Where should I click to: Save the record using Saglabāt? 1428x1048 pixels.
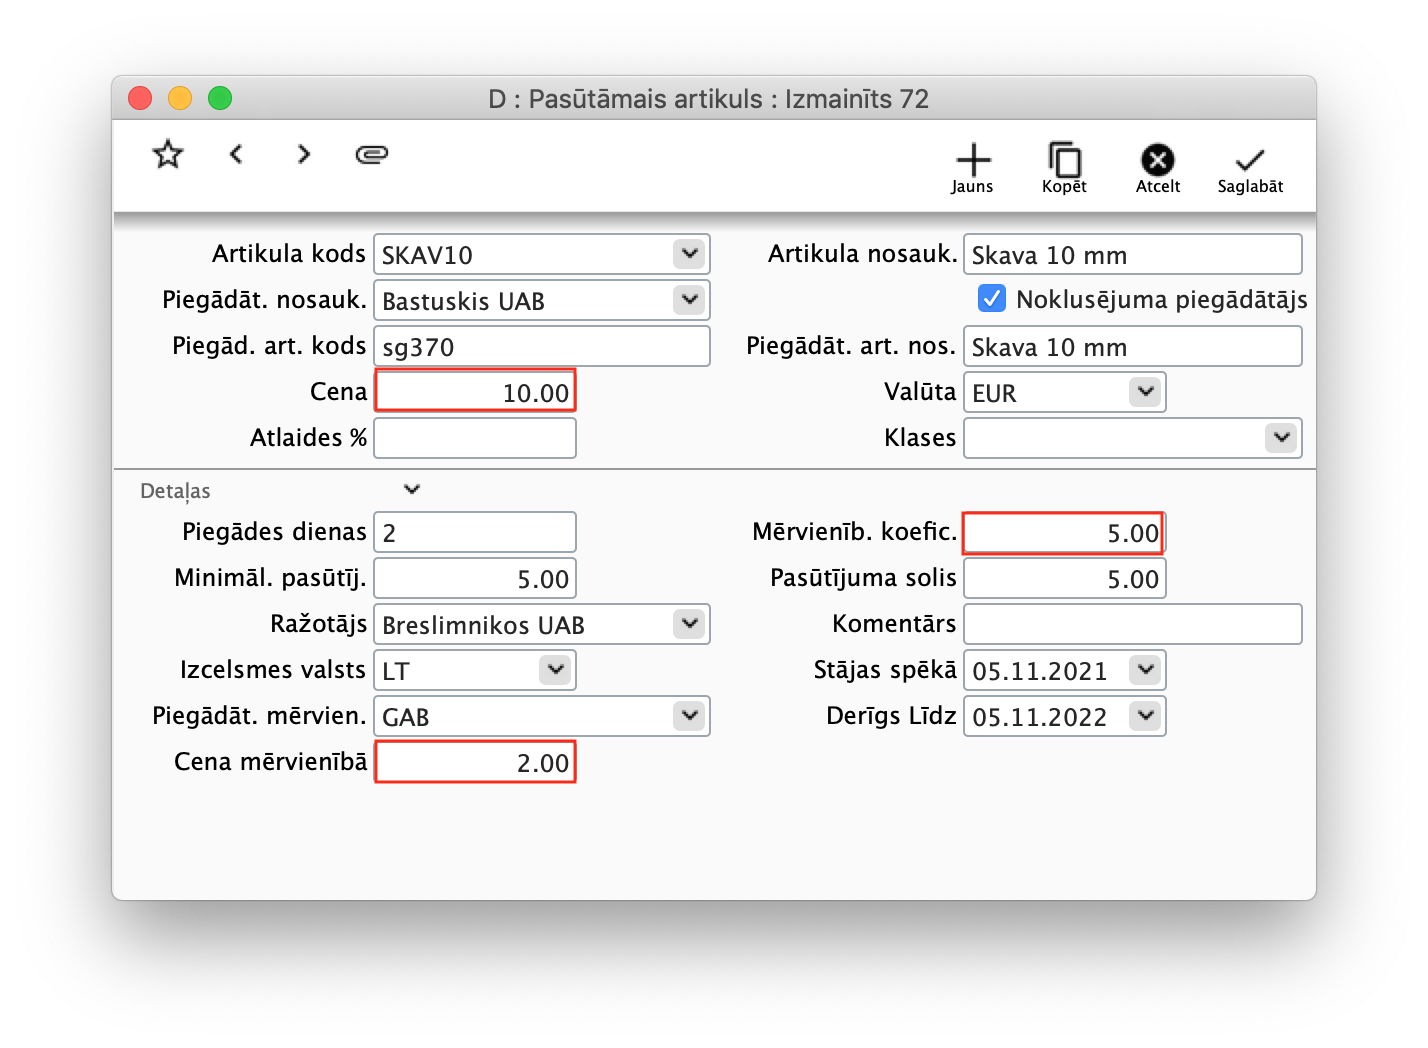(1249, 165)
